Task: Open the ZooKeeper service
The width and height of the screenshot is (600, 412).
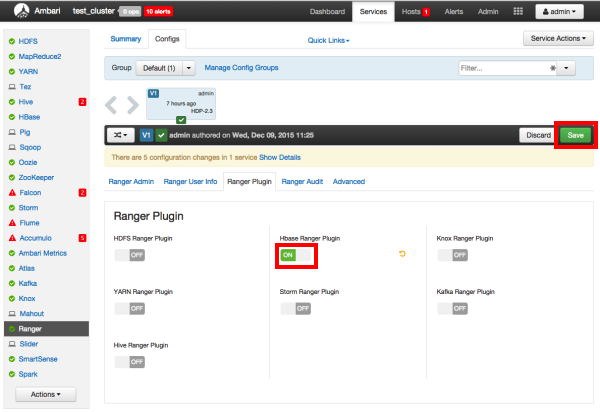Action: click(x=36, y=178)
